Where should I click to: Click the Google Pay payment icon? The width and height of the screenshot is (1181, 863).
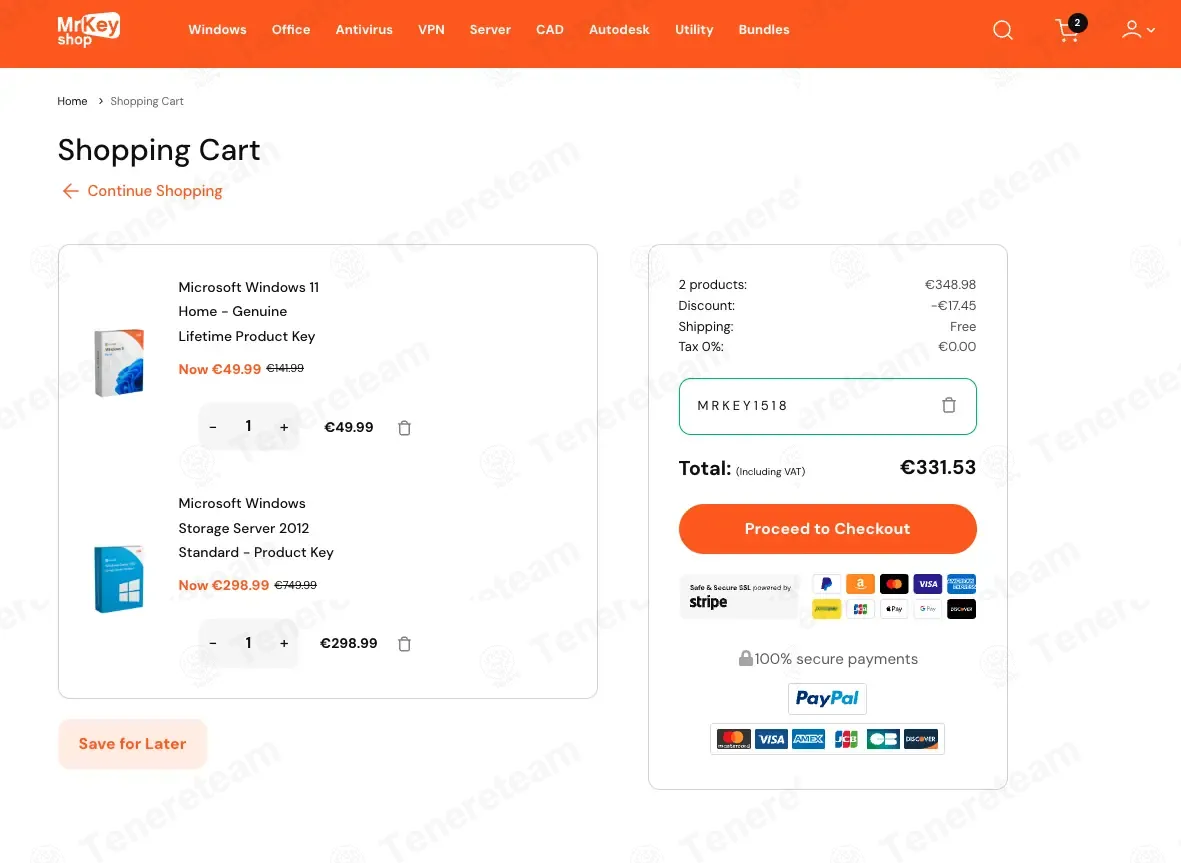click(928, 608)
